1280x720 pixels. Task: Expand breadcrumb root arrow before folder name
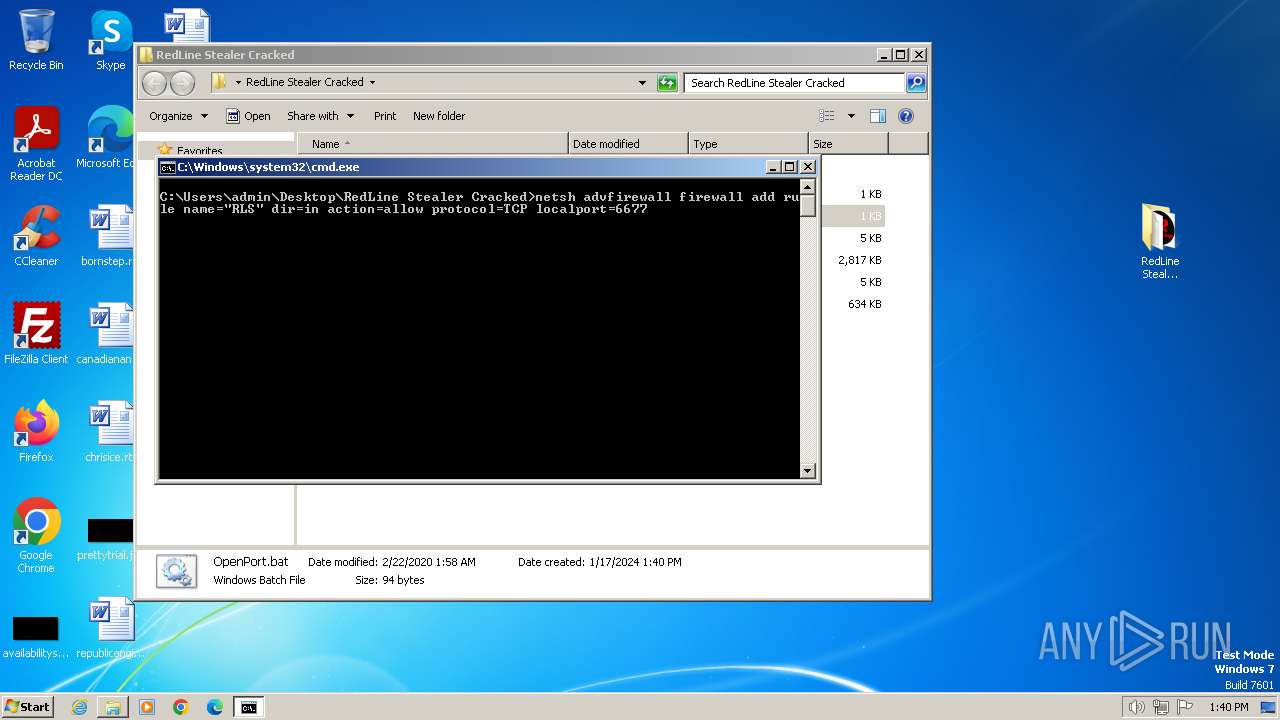[x=238, y=83]
